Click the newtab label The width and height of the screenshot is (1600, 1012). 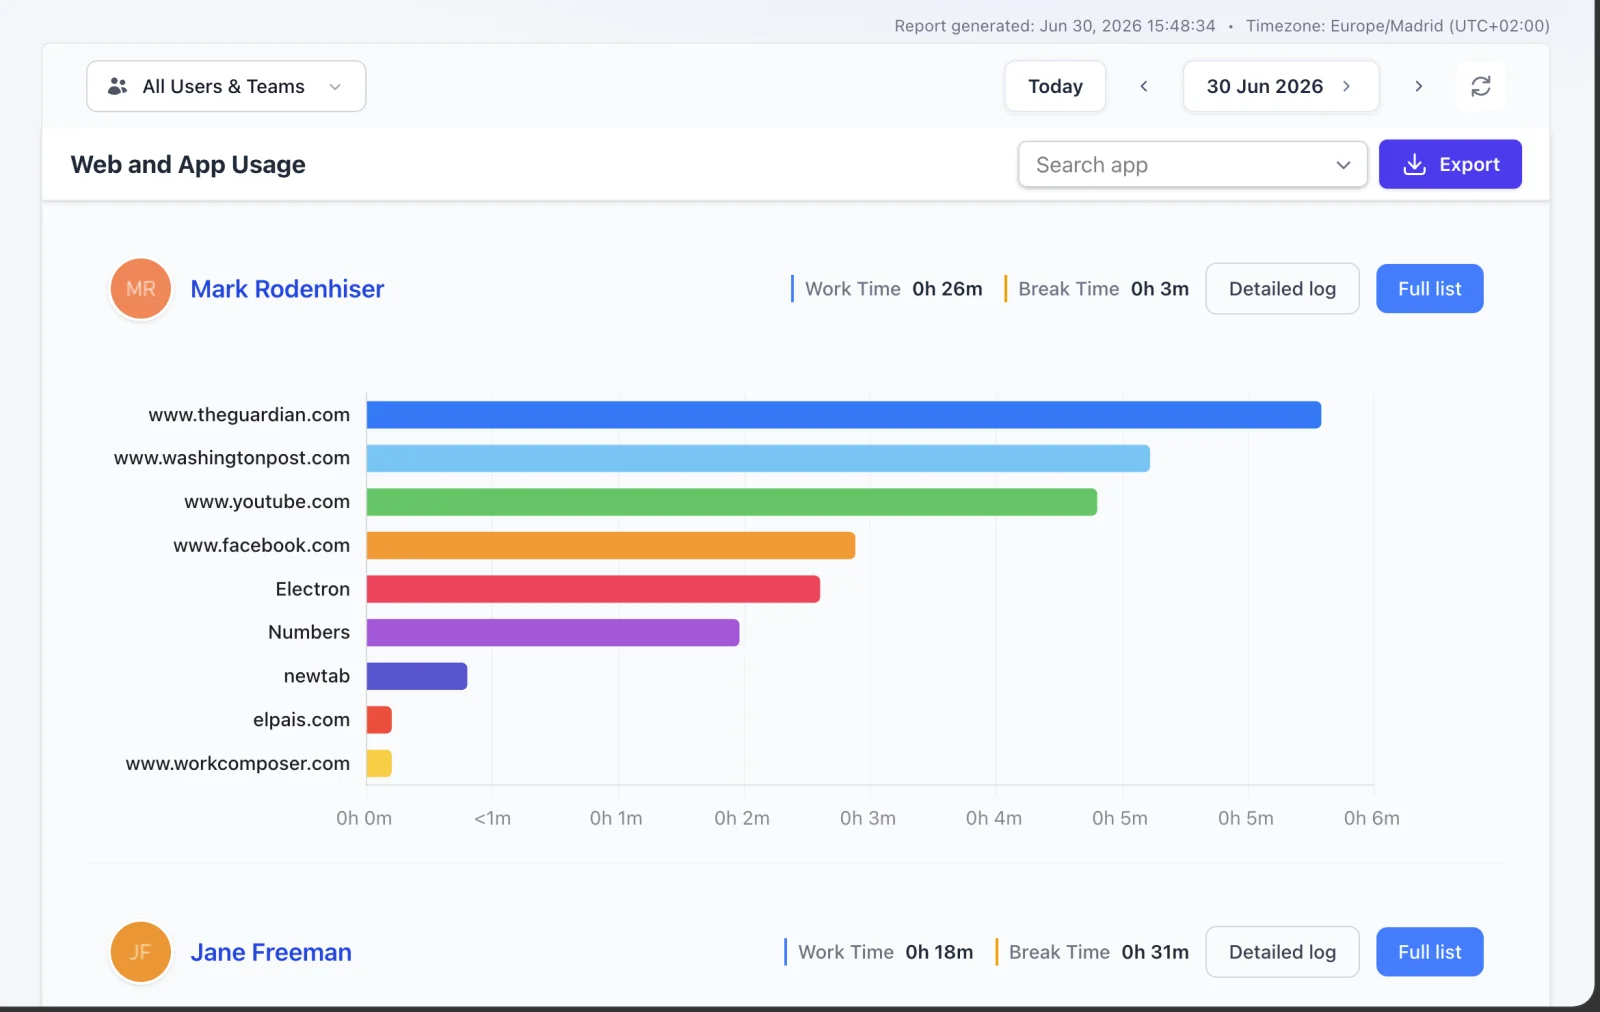click(317, 676)
